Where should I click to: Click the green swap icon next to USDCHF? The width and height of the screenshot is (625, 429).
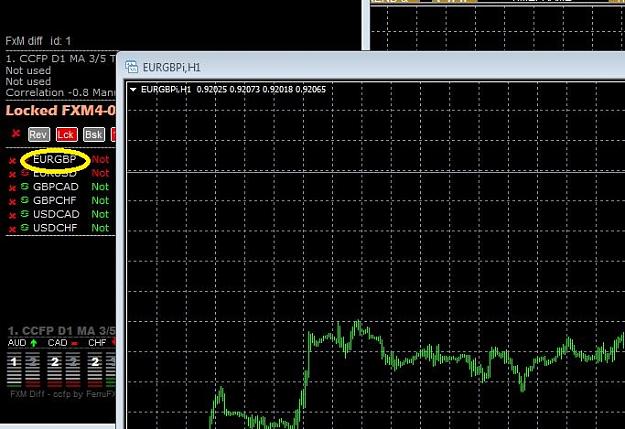(x=25, y=227)
